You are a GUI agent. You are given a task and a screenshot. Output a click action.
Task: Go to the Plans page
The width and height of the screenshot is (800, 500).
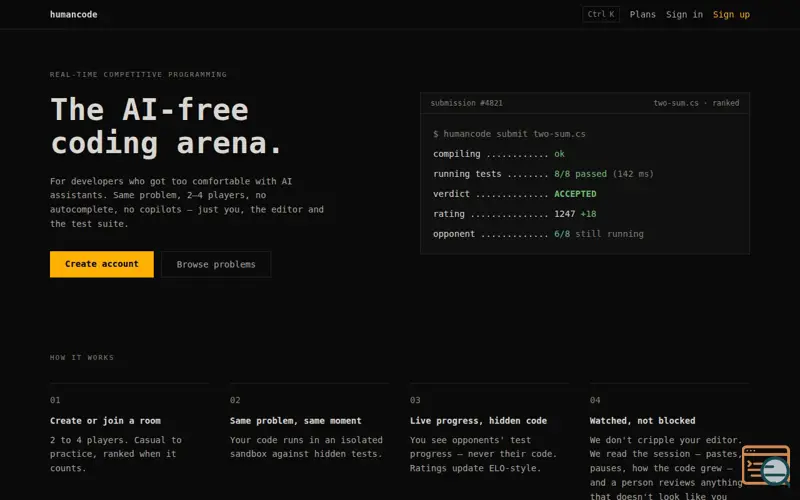642,14
